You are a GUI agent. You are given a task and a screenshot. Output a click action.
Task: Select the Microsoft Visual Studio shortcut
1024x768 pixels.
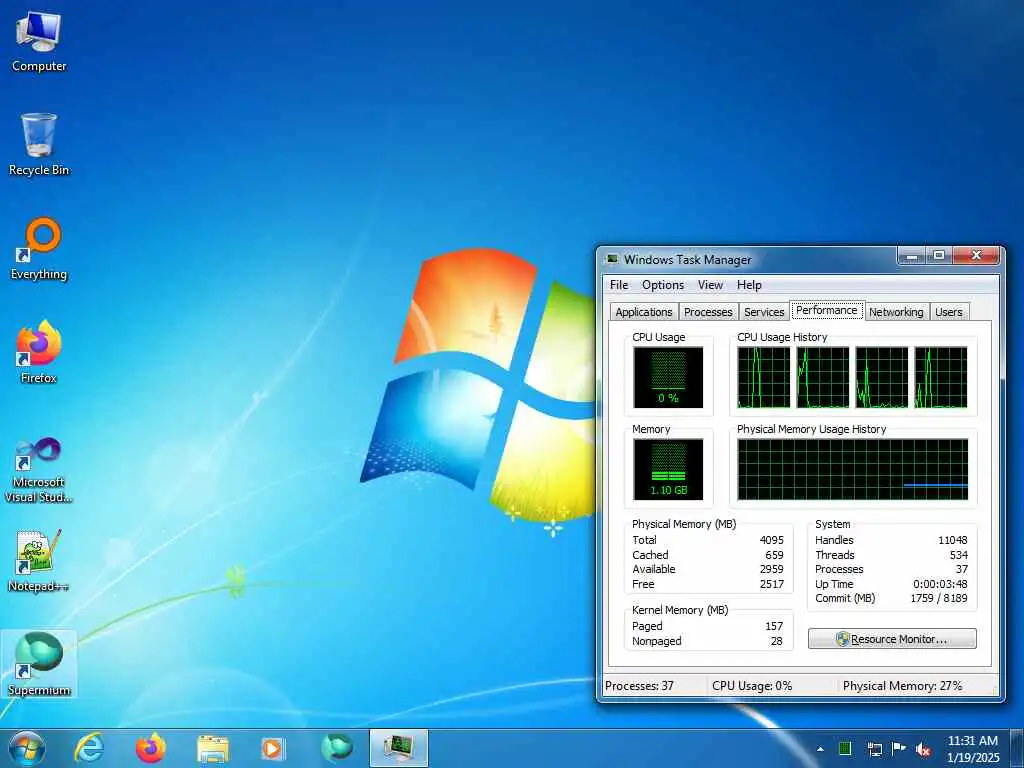click(39, 470)
